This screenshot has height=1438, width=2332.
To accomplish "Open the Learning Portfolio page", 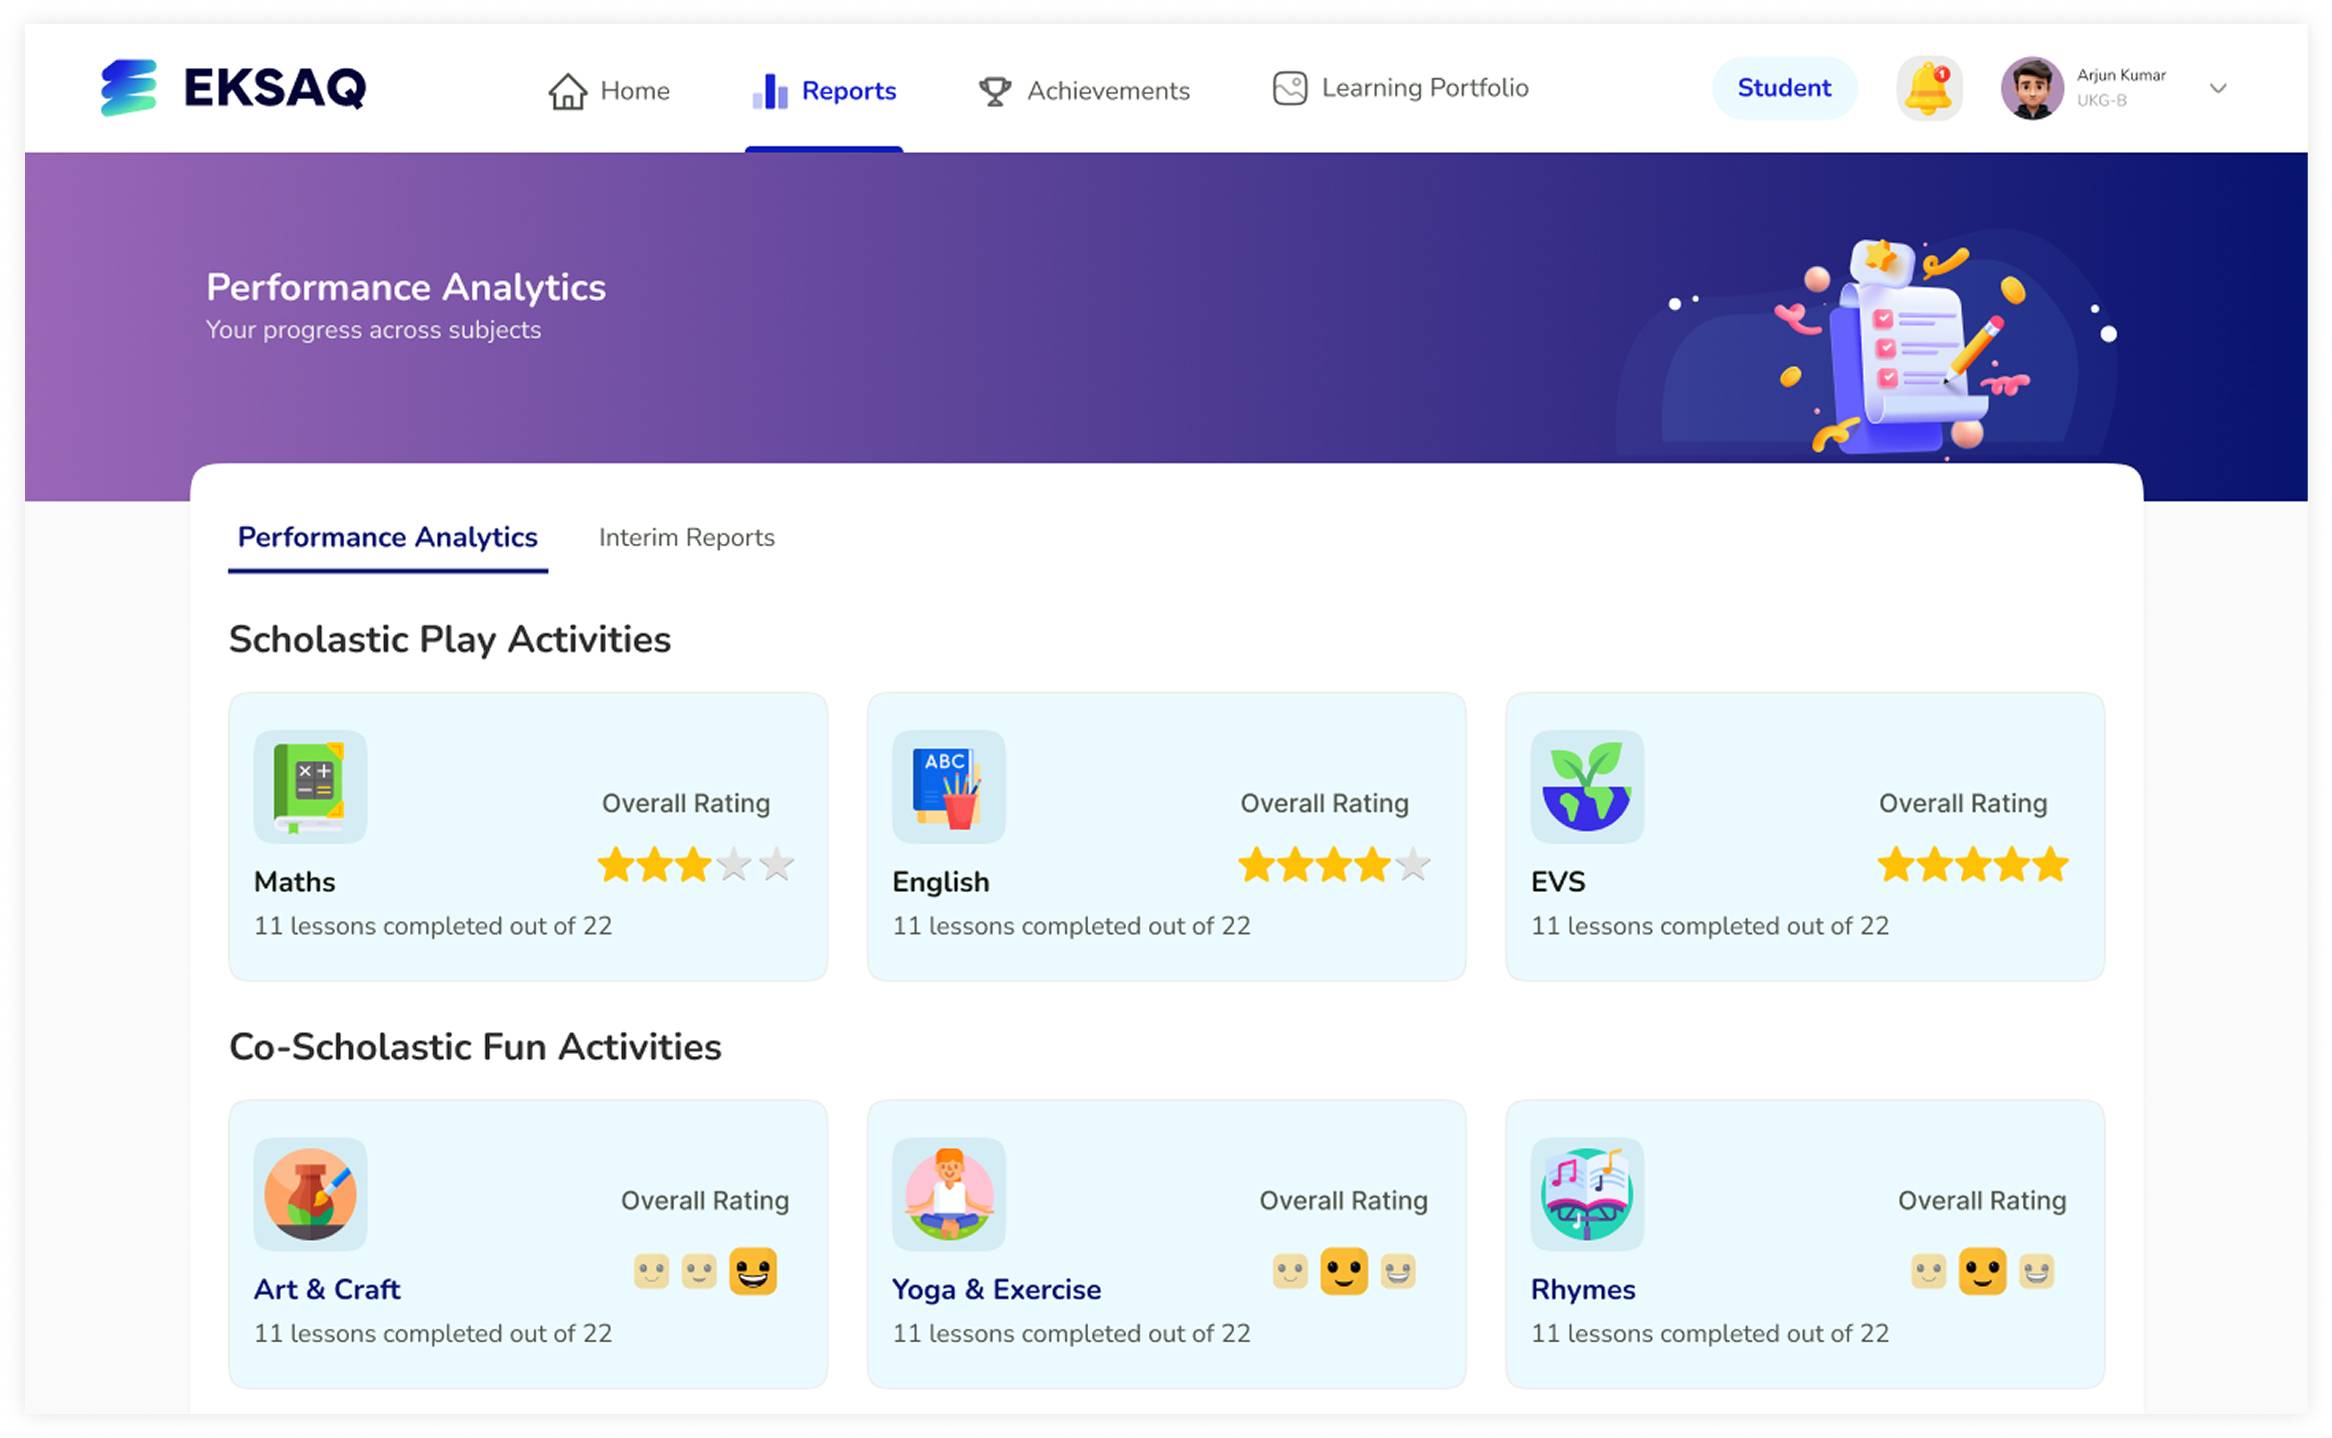I will pyautogui.click(x=1400, y=88).
